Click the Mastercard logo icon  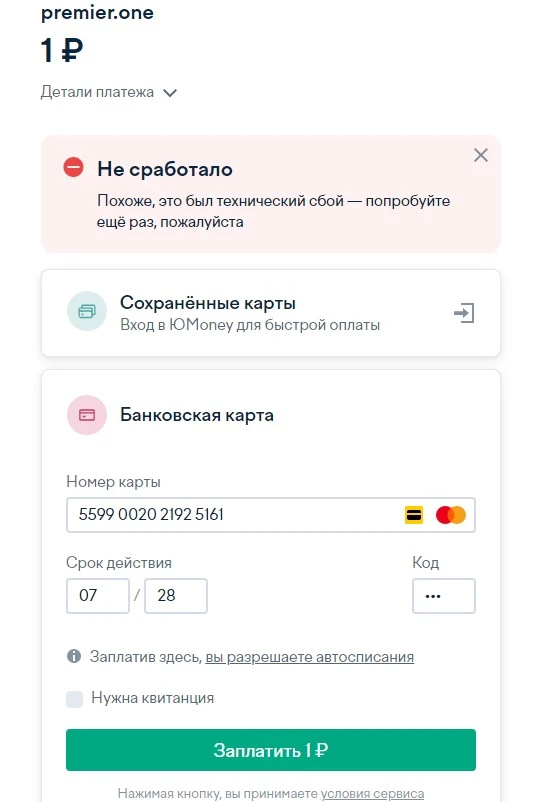pos(450,515)
